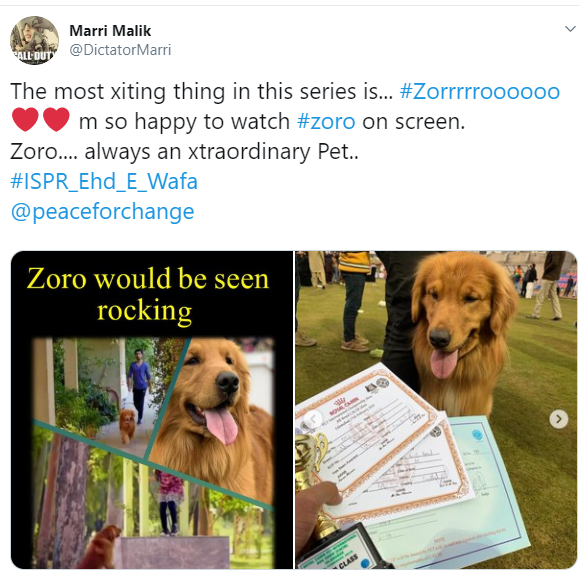580x572 pixels.
Task: Open the #zoro hashtag link
Action: point(326,121)
